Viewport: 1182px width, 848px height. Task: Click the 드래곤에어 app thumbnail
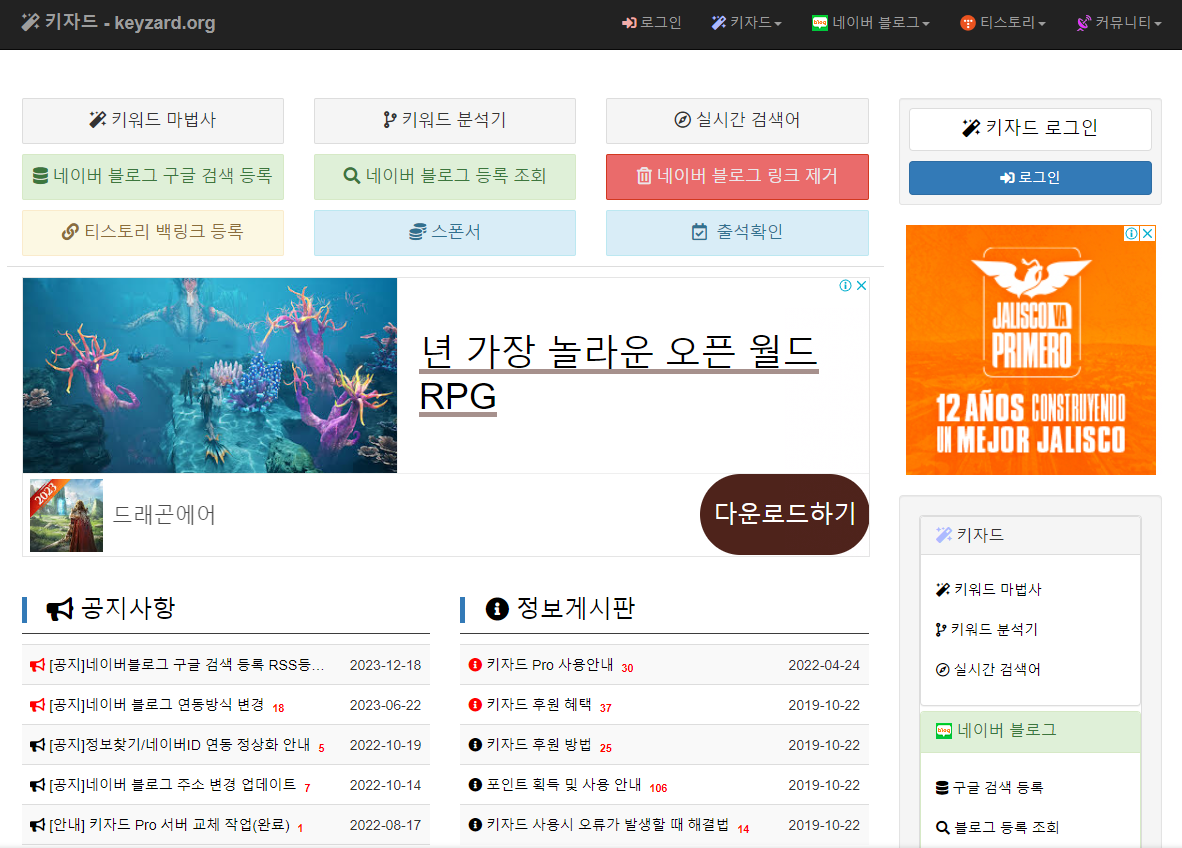tap(66, 516)
